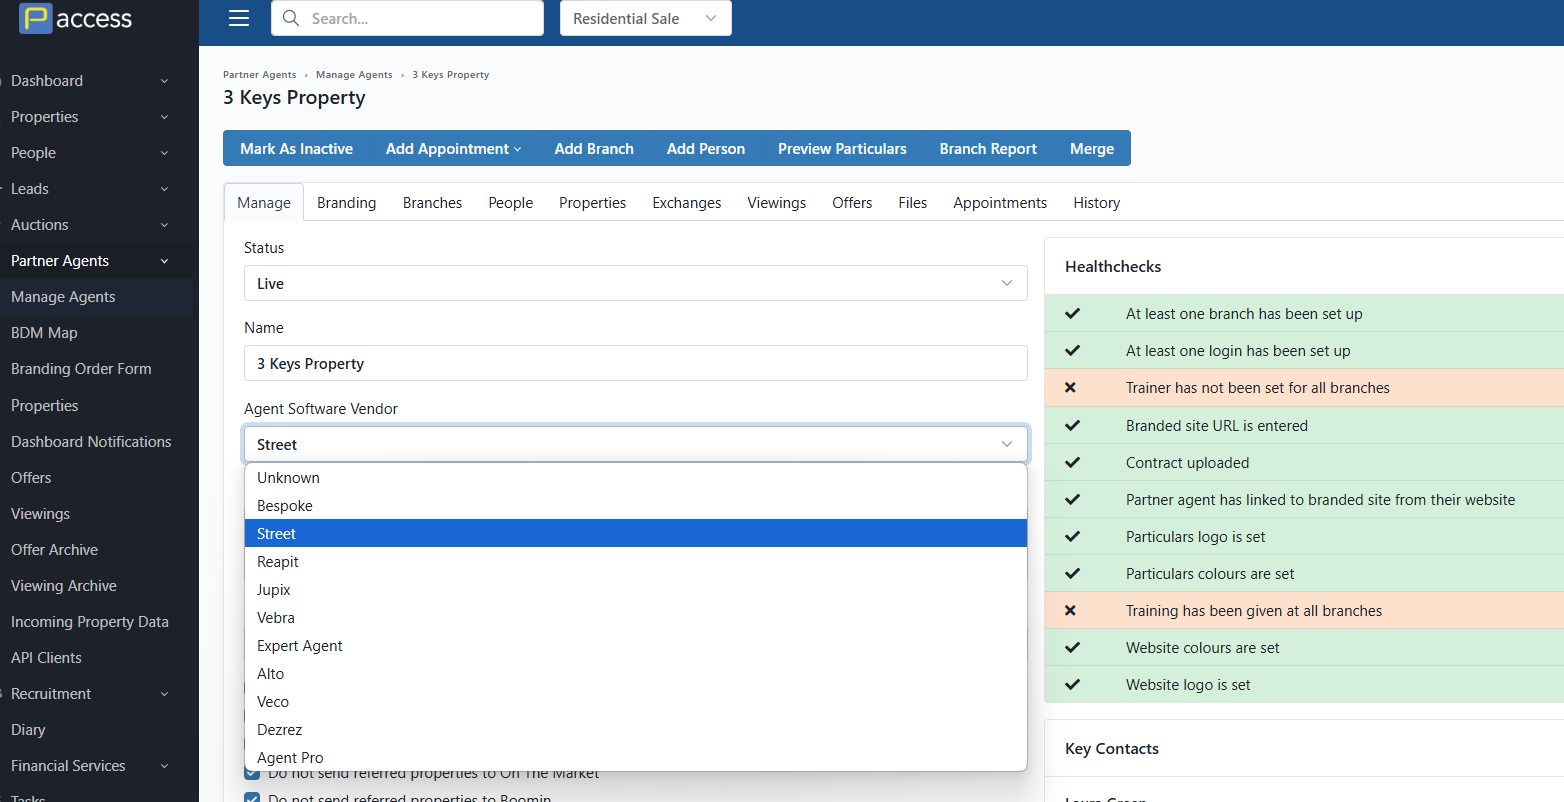Click checkmark icon beside Website logo is set

pos(1072,684)
